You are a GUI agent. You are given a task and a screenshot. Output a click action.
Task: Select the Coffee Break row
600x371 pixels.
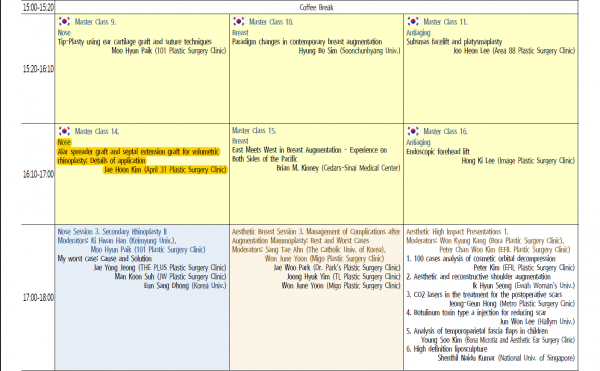point(316,7)
